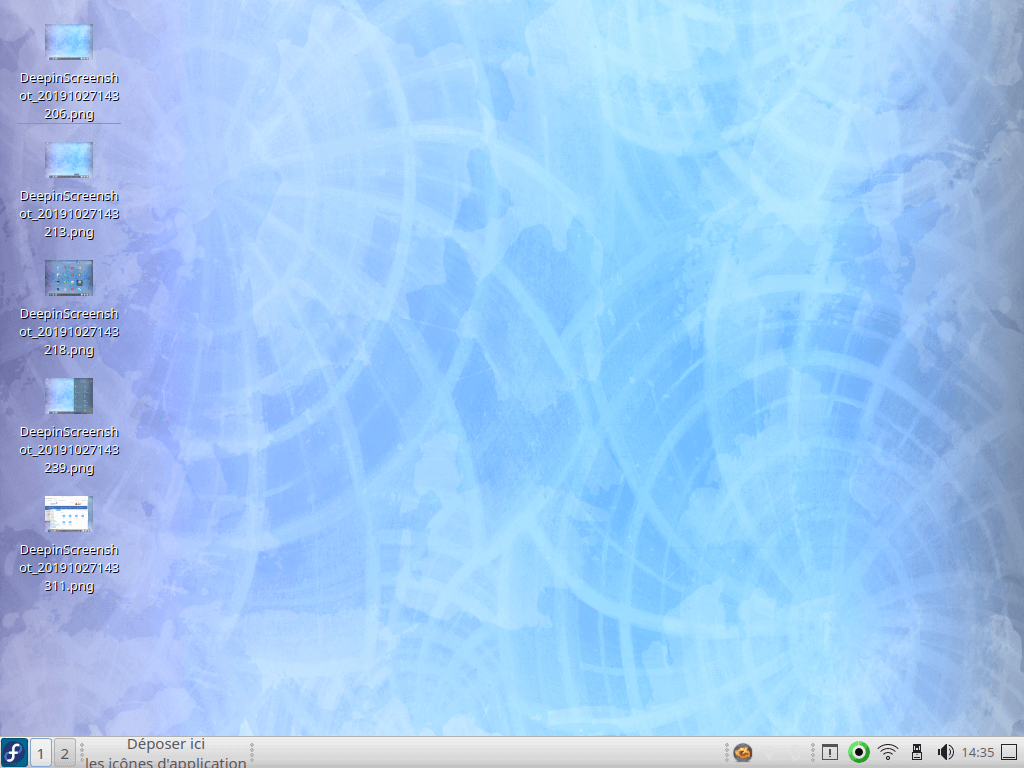
Task: Click the file name label ending in 239.png
Action: click(x=69, y=450)
